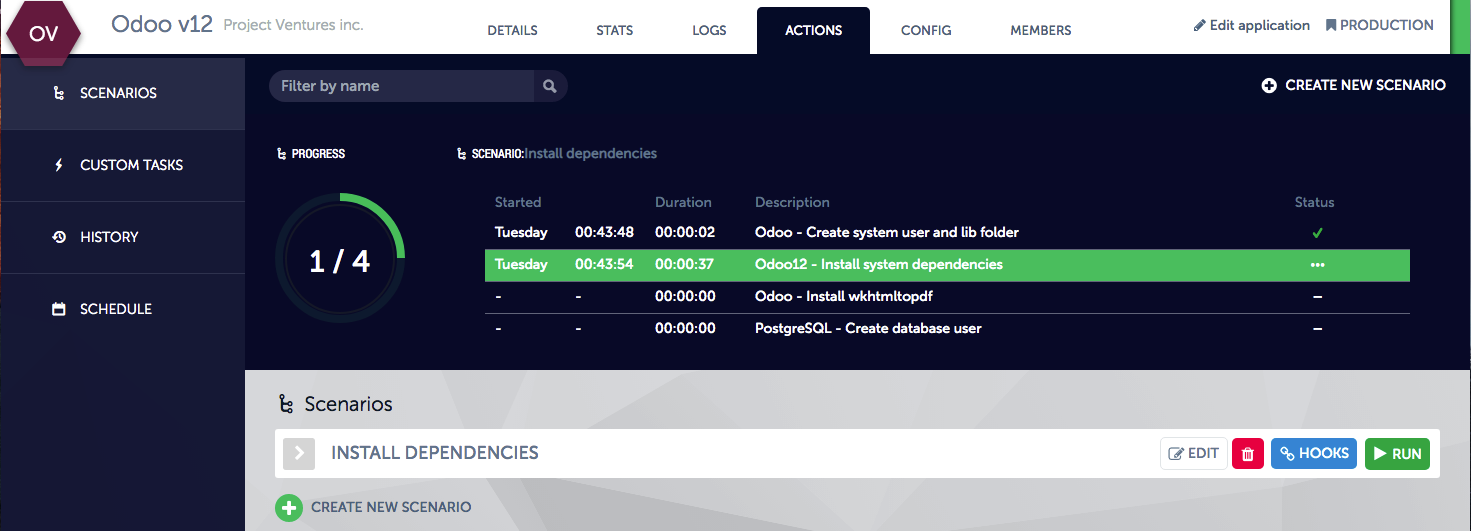The image size is (1471, 531).
Task: Switch to the Details tab
Action: click(x=512, y=31)
